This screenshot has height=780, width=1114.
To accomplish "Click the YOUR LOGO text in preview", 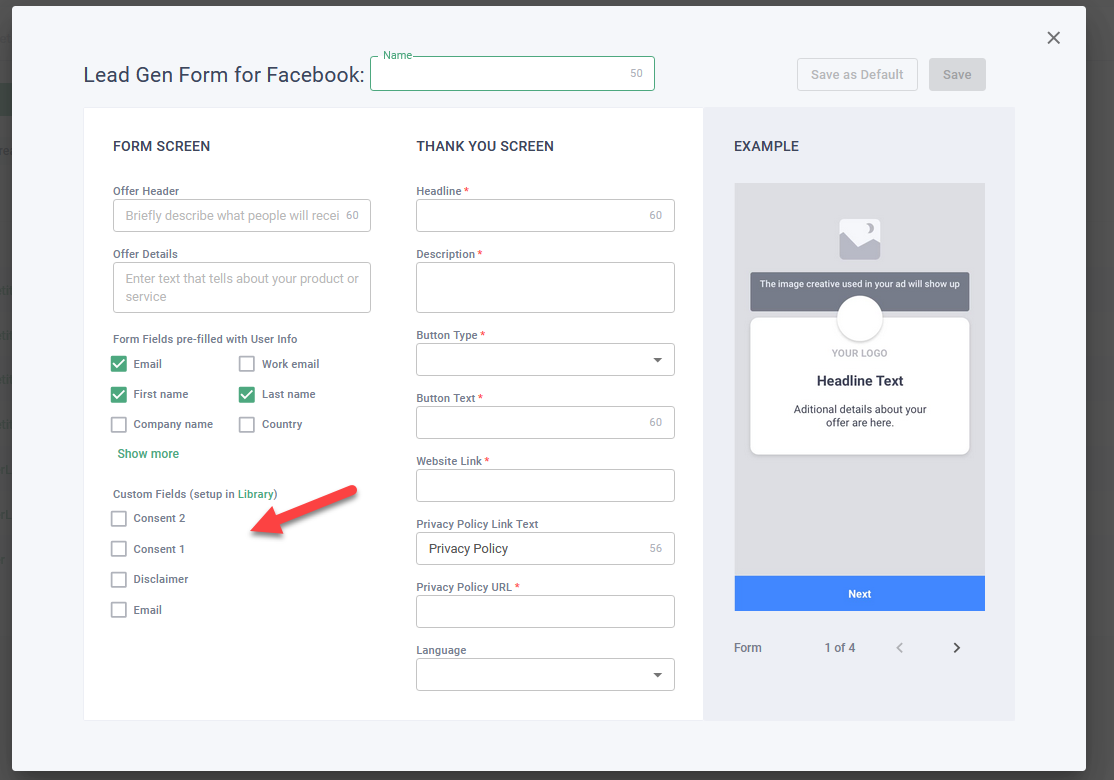I will pos(859,353).
